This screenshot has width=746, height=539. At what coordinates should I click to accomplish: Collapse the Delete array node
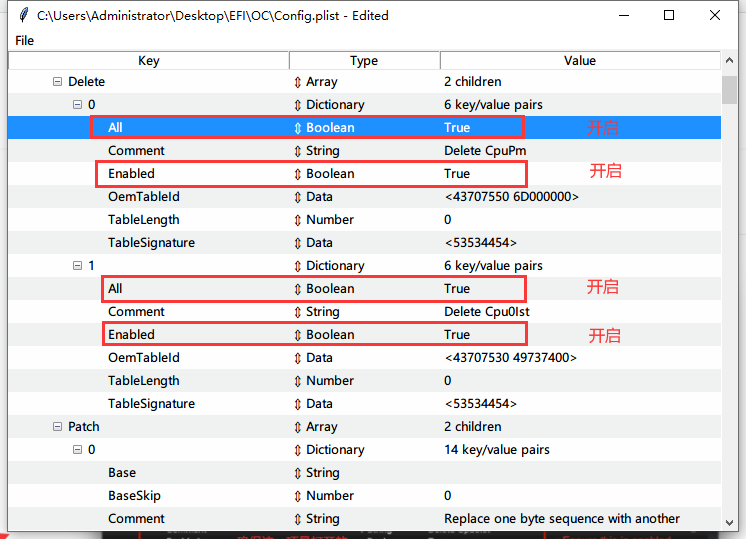pyautogui.click(x=58, y=82)
